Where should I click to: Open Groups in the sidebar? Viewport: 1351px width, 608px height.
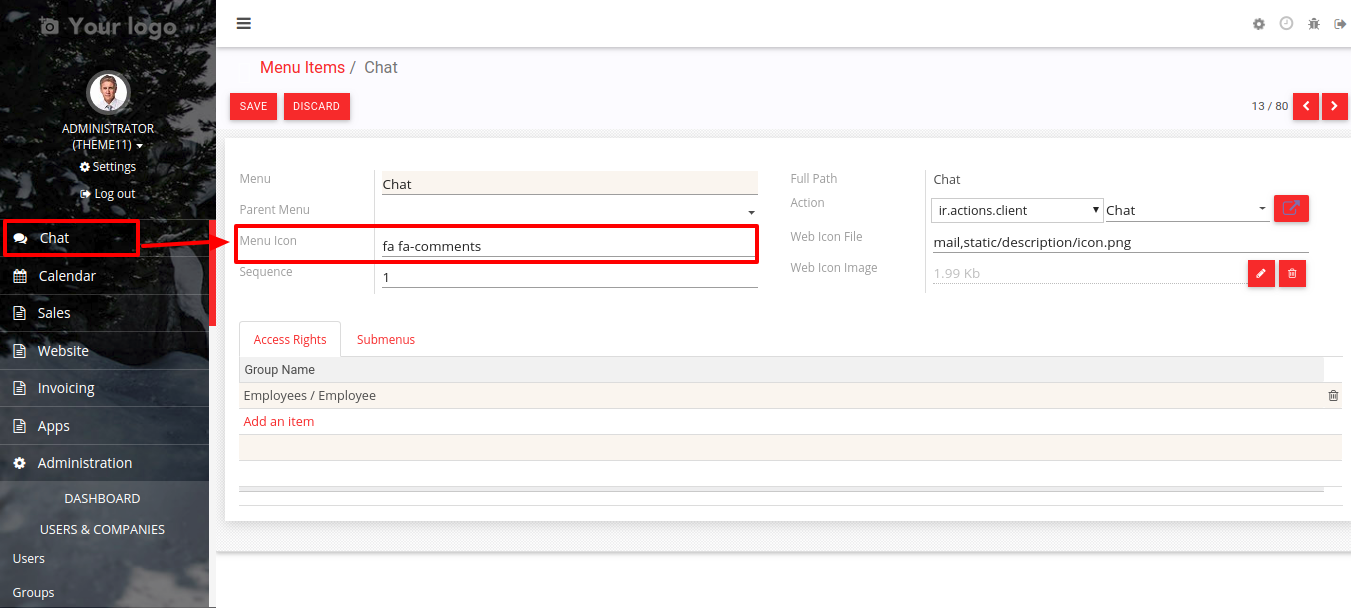33,592
